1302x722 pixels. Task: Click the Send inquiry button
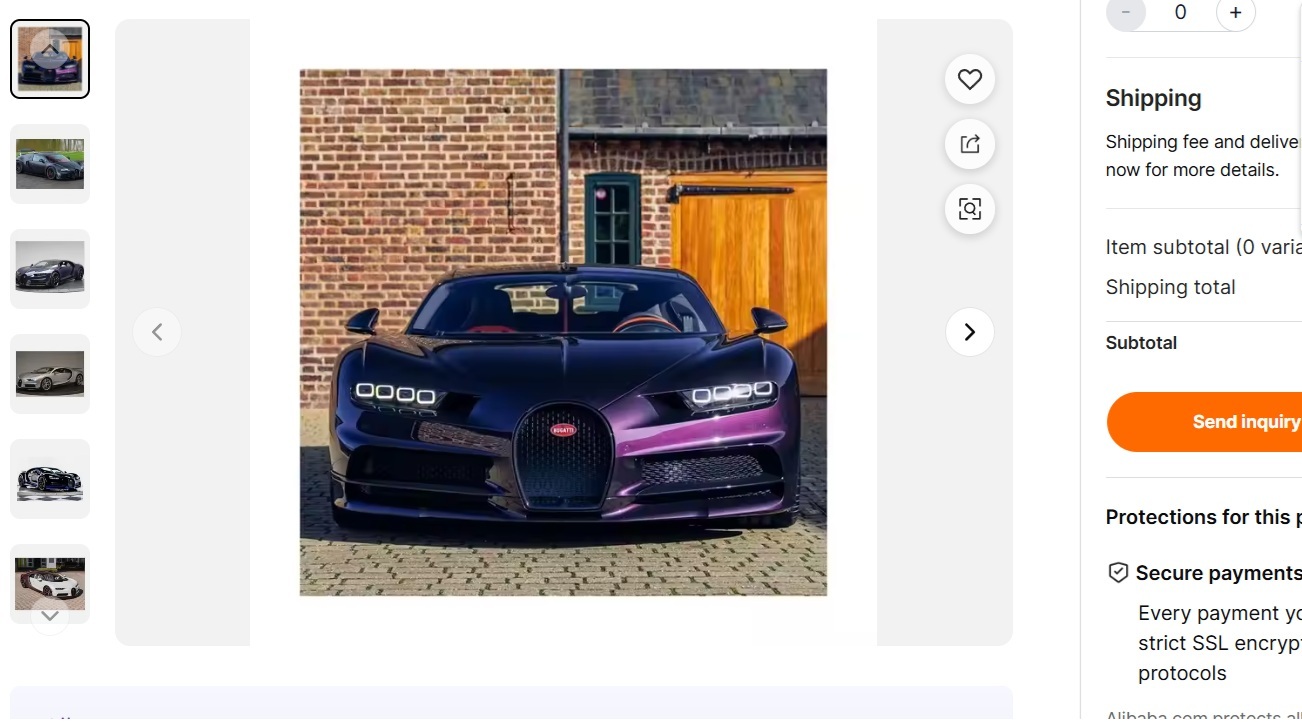[1205, 422]
